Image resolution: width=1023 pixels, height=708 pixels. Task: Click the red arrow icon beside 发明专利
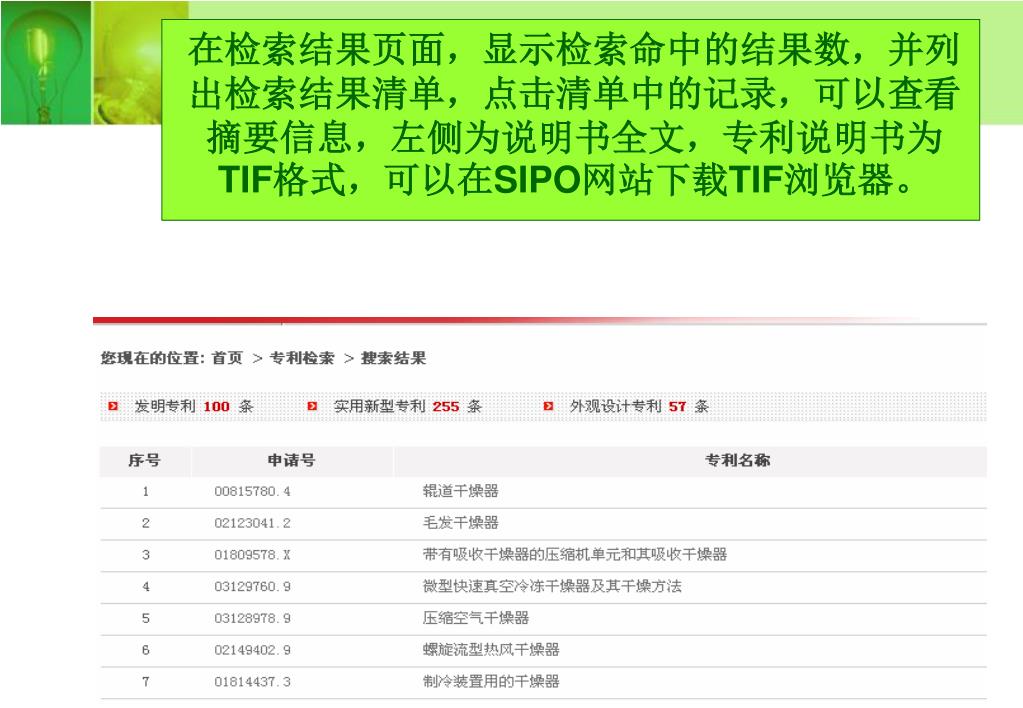pos(114,407)
